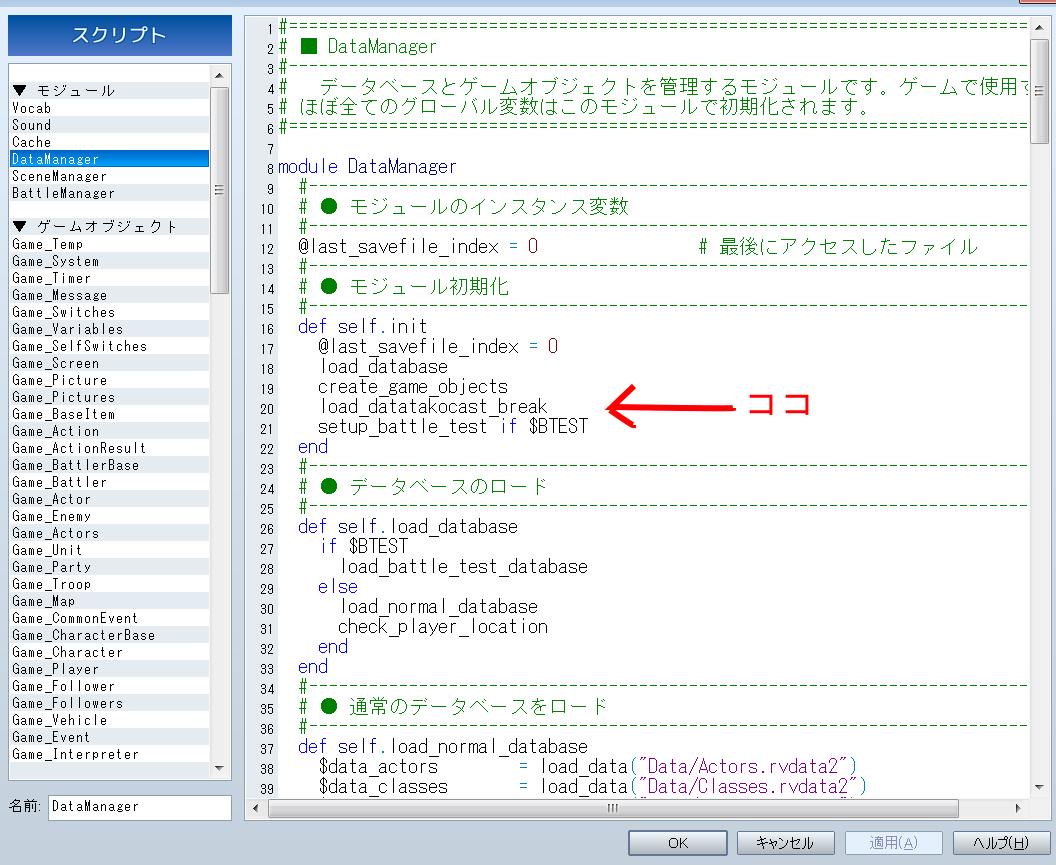Select the ▼ ゲームオブジェクト section header
The image size is (1056, 865).
click(x=110, y=226)
